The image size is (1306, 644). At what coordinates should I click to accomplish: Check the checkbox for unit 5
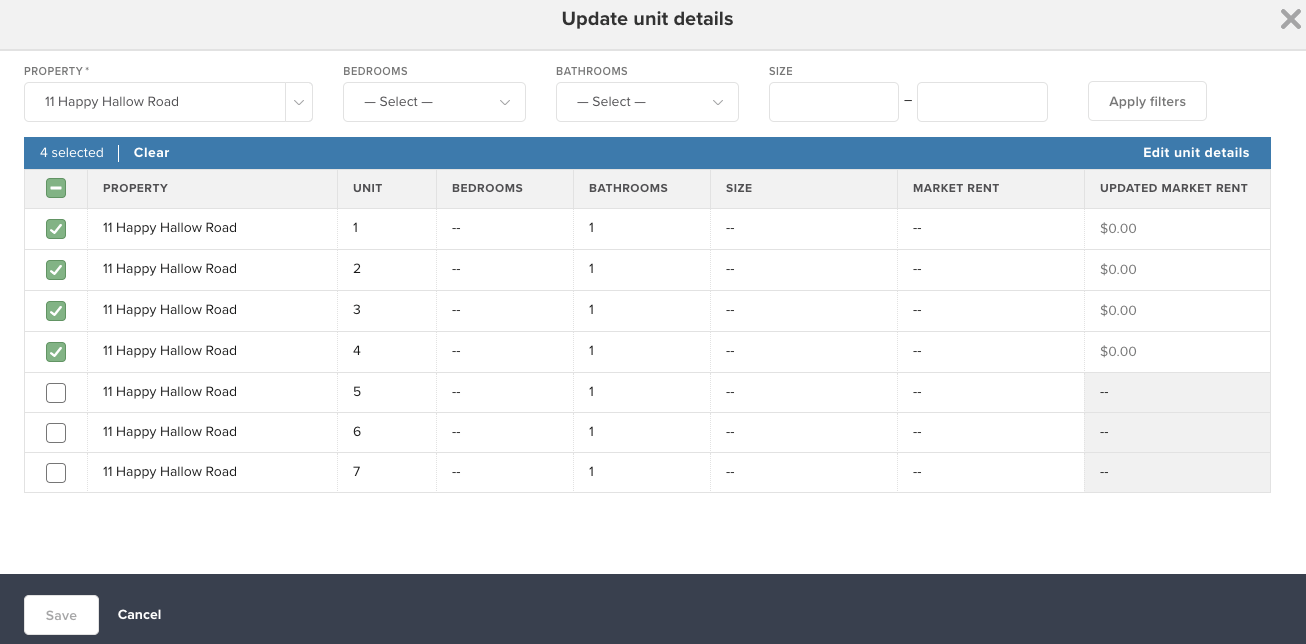click(56, 391)
